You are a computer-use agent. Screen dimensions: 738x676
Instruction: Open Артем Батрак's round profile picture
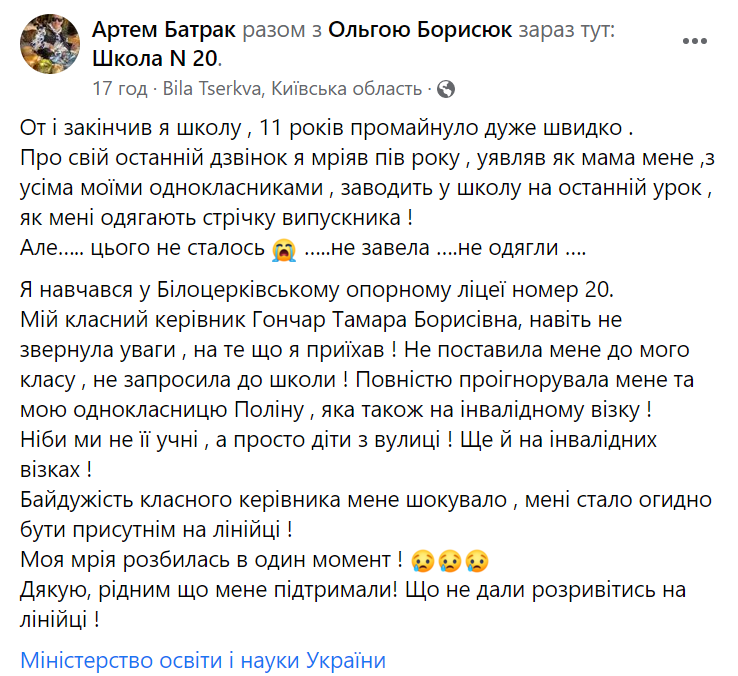click(49, 44)
